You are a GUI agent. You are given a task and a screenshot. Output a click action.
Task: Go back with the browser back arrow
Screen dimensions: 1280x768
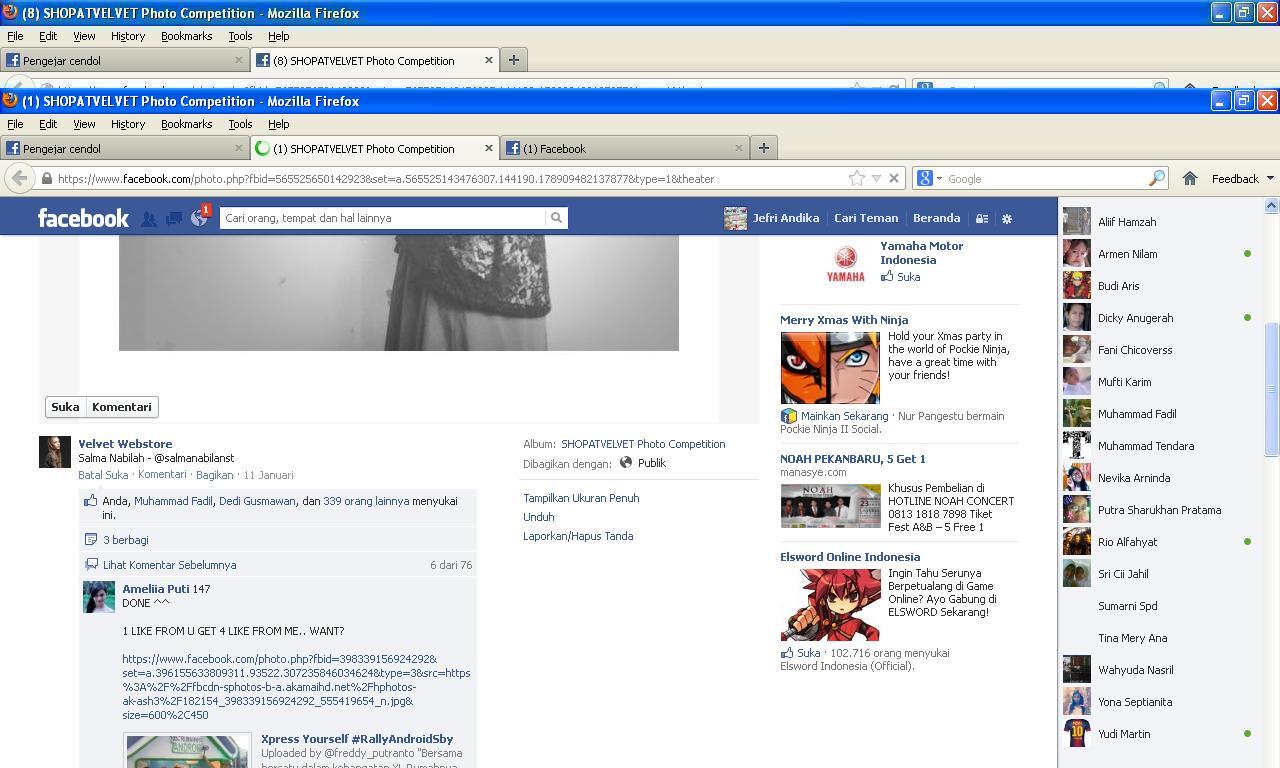[19, 178]
